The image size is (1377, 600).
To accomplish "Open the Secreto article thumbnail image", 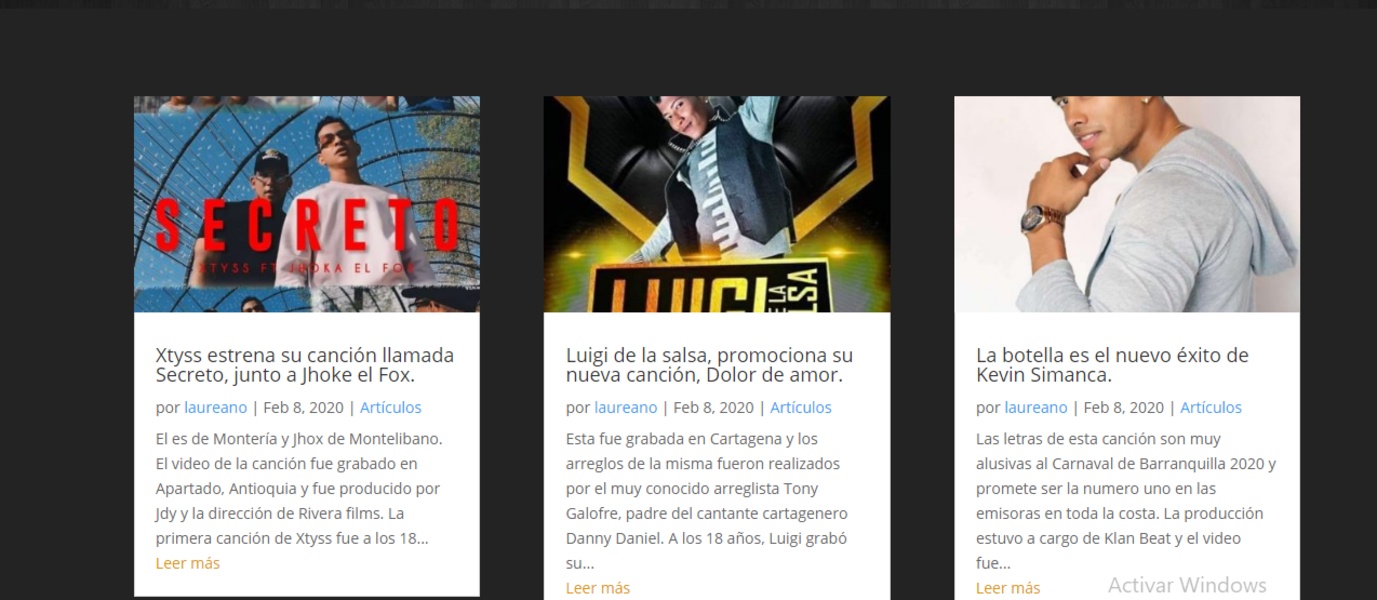I will click(307, 204).
